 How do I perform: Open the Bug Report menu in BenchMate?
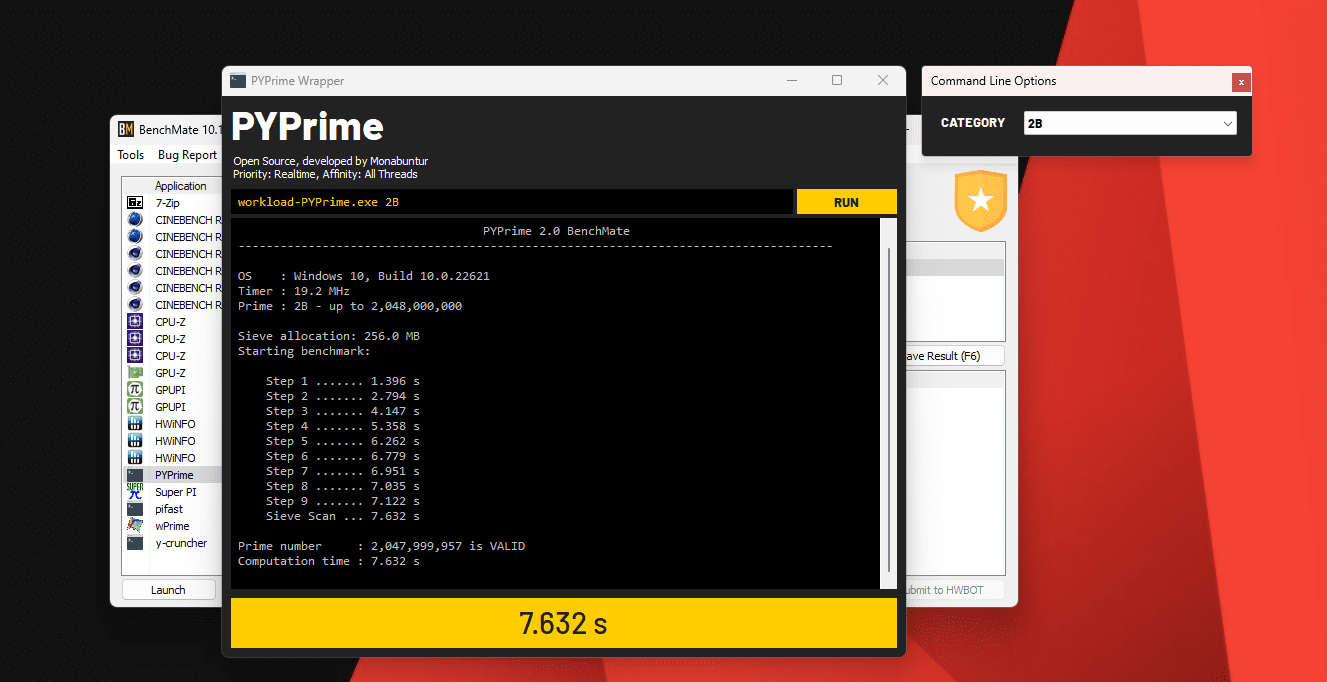(x=187, y=155)
